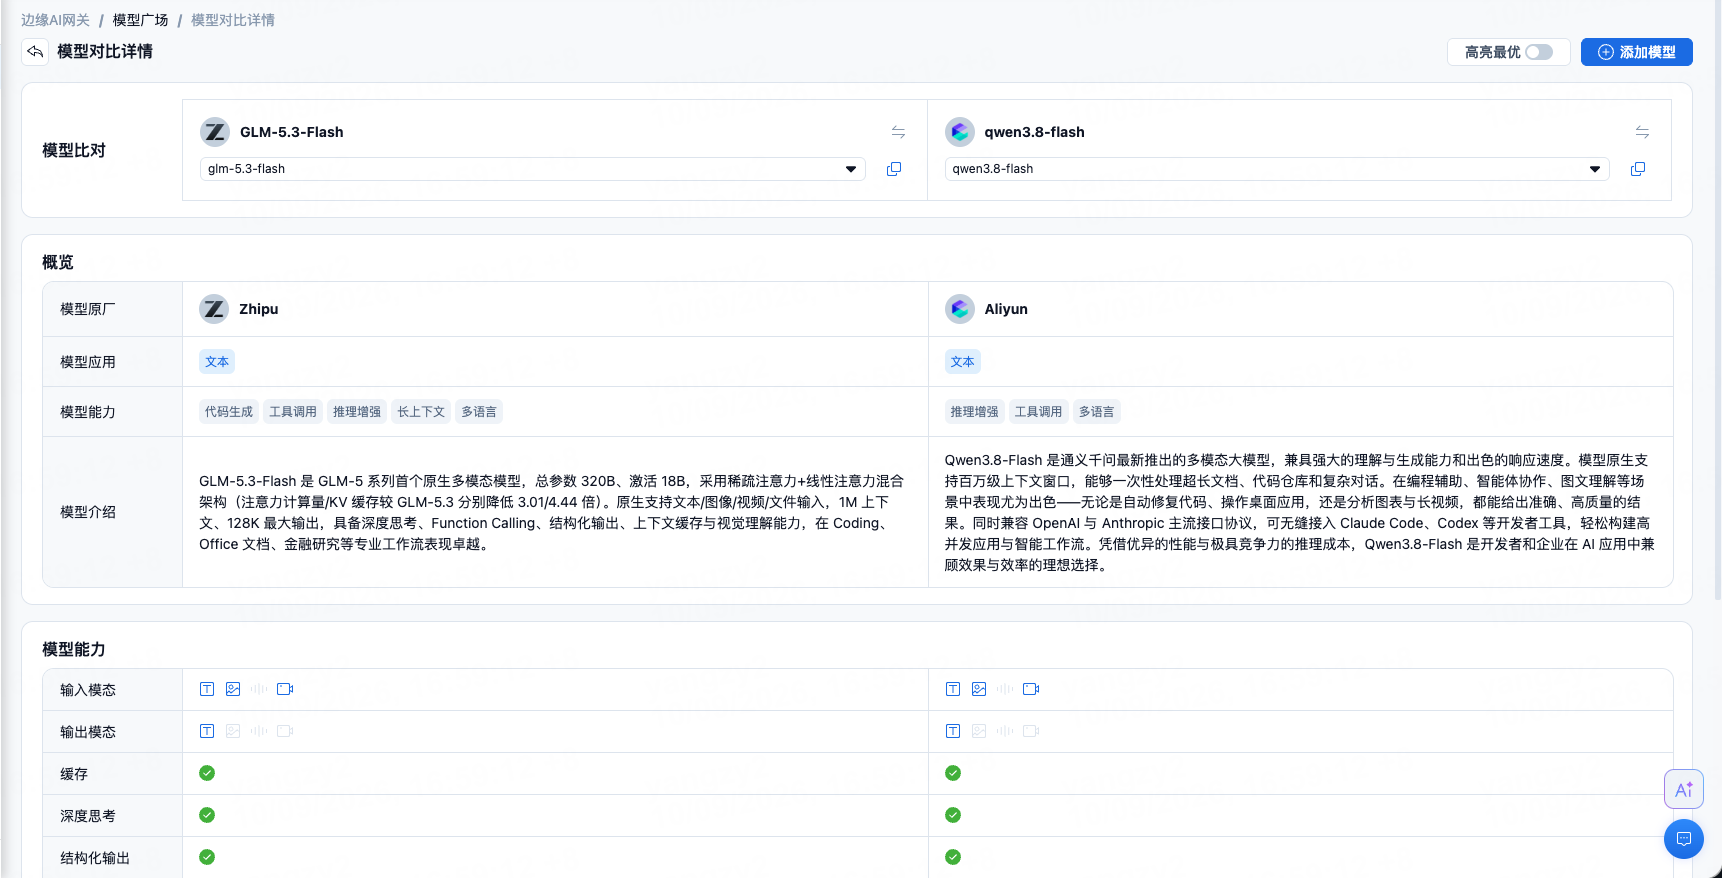The height and width of the screenshot is (878, 1722).
Task: Click the 模型介绍 row label
Action: (88, 512)
